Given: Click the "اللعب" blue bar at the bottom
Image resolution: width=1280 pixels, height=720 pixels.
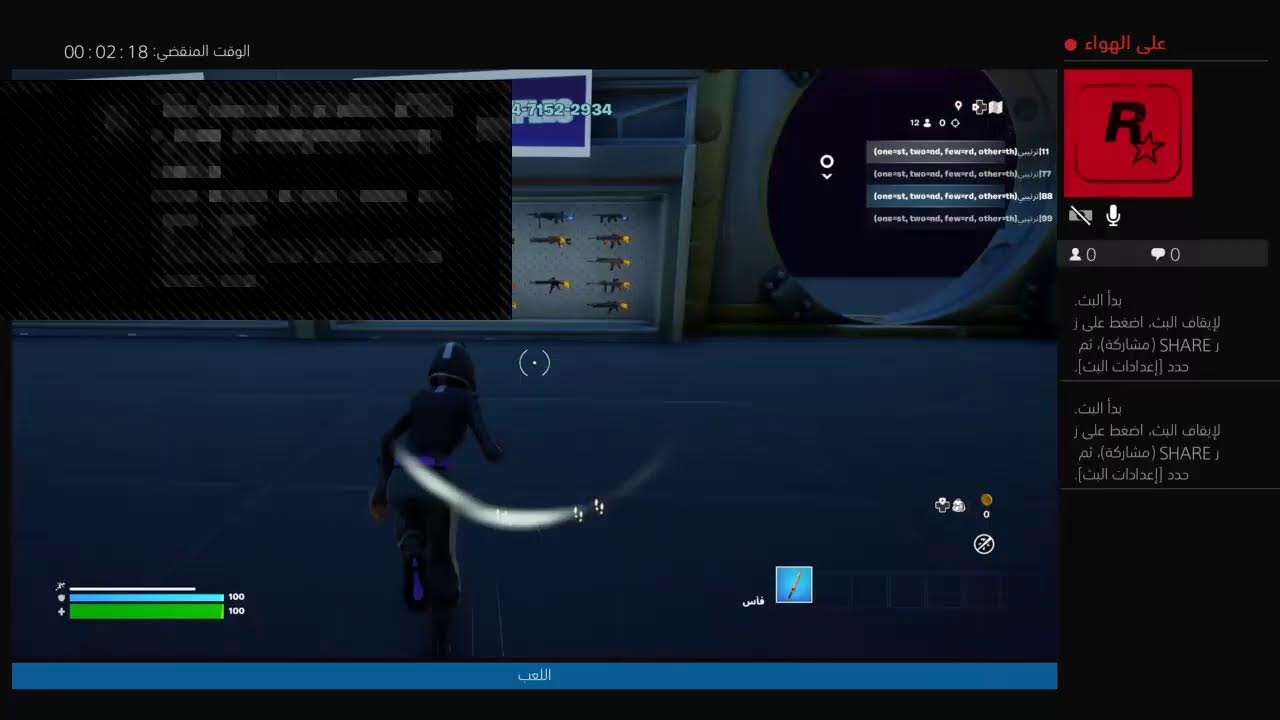Looking at the screenshot, I should click(x=534, y=675).
